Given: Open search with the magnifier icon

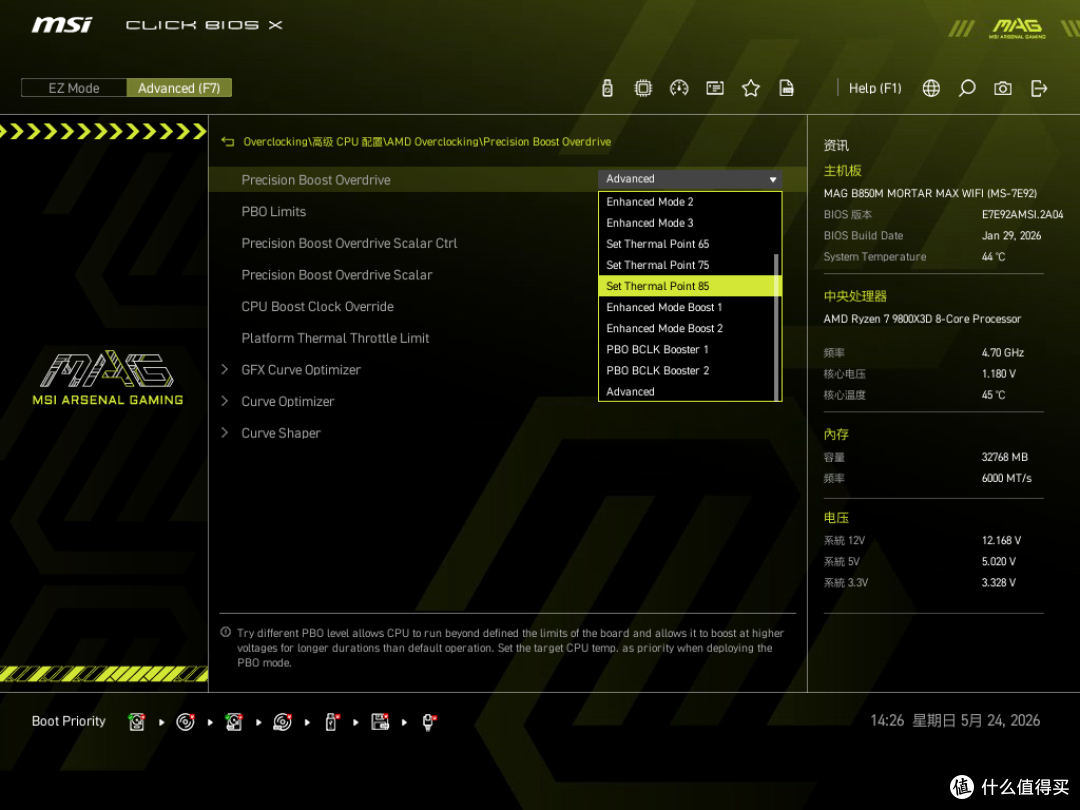Looking at the screenshot, I should (966, 88).
